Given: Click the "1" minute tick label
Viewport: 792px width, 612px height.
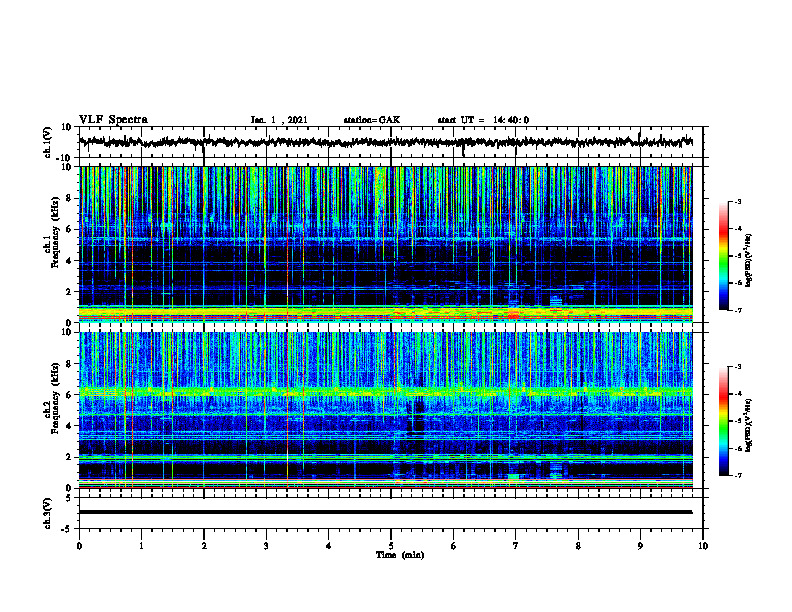Looking at the screenshot, I should (141, 546).
